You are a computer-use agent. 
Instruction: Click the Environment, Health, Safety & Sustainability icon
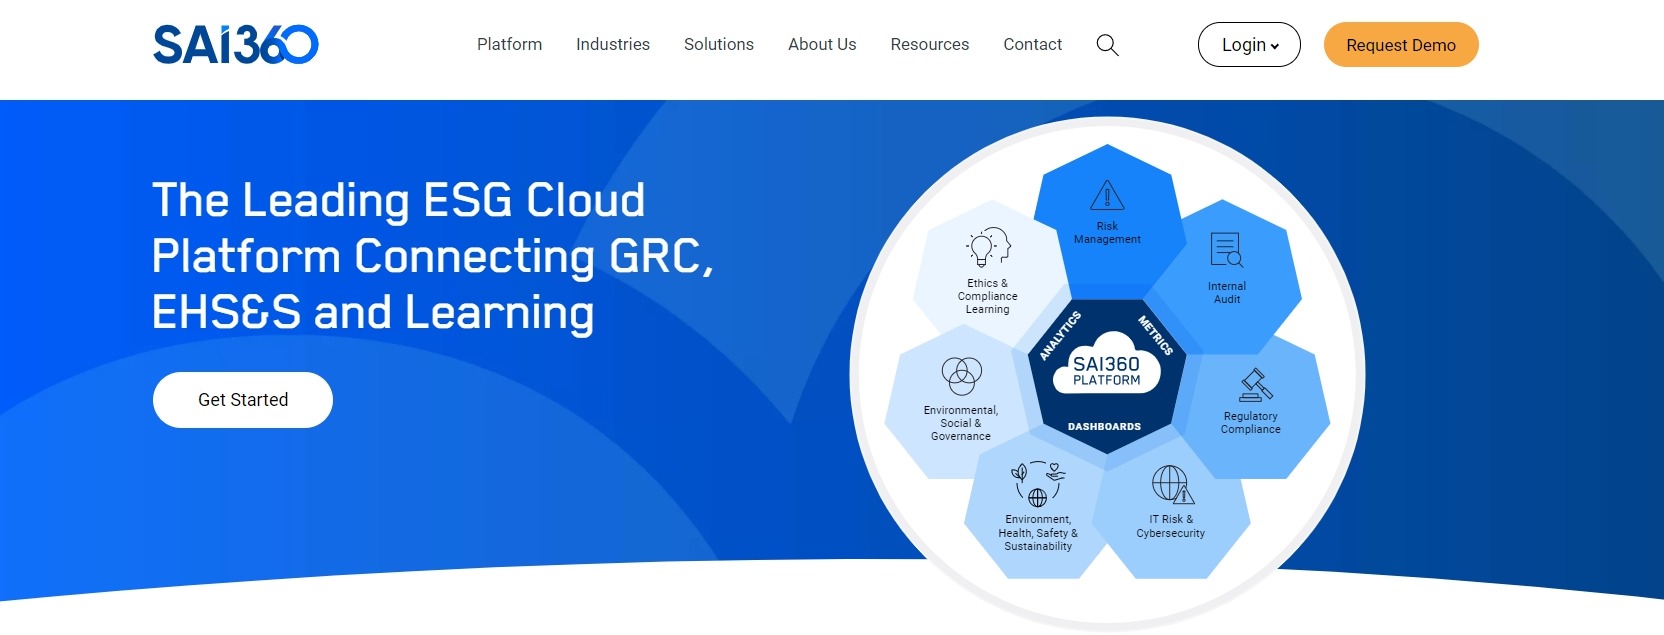[x=1038, y=484]
